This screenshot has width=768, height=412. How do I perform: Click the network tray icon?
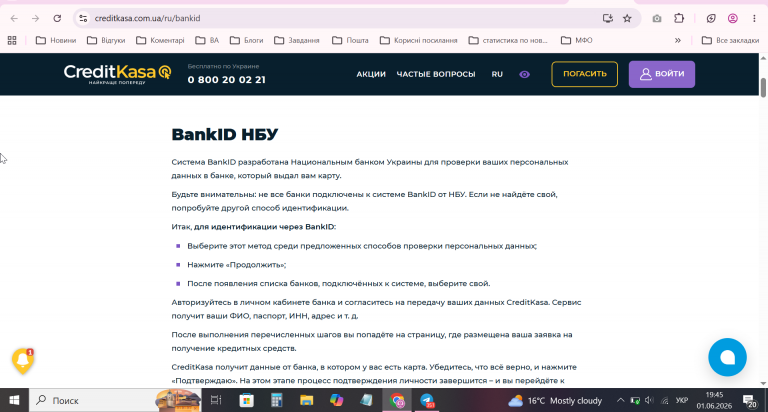(665, 400)
